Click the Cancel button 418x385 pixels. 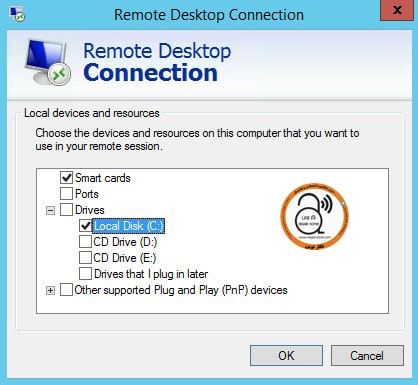[367, 355]
